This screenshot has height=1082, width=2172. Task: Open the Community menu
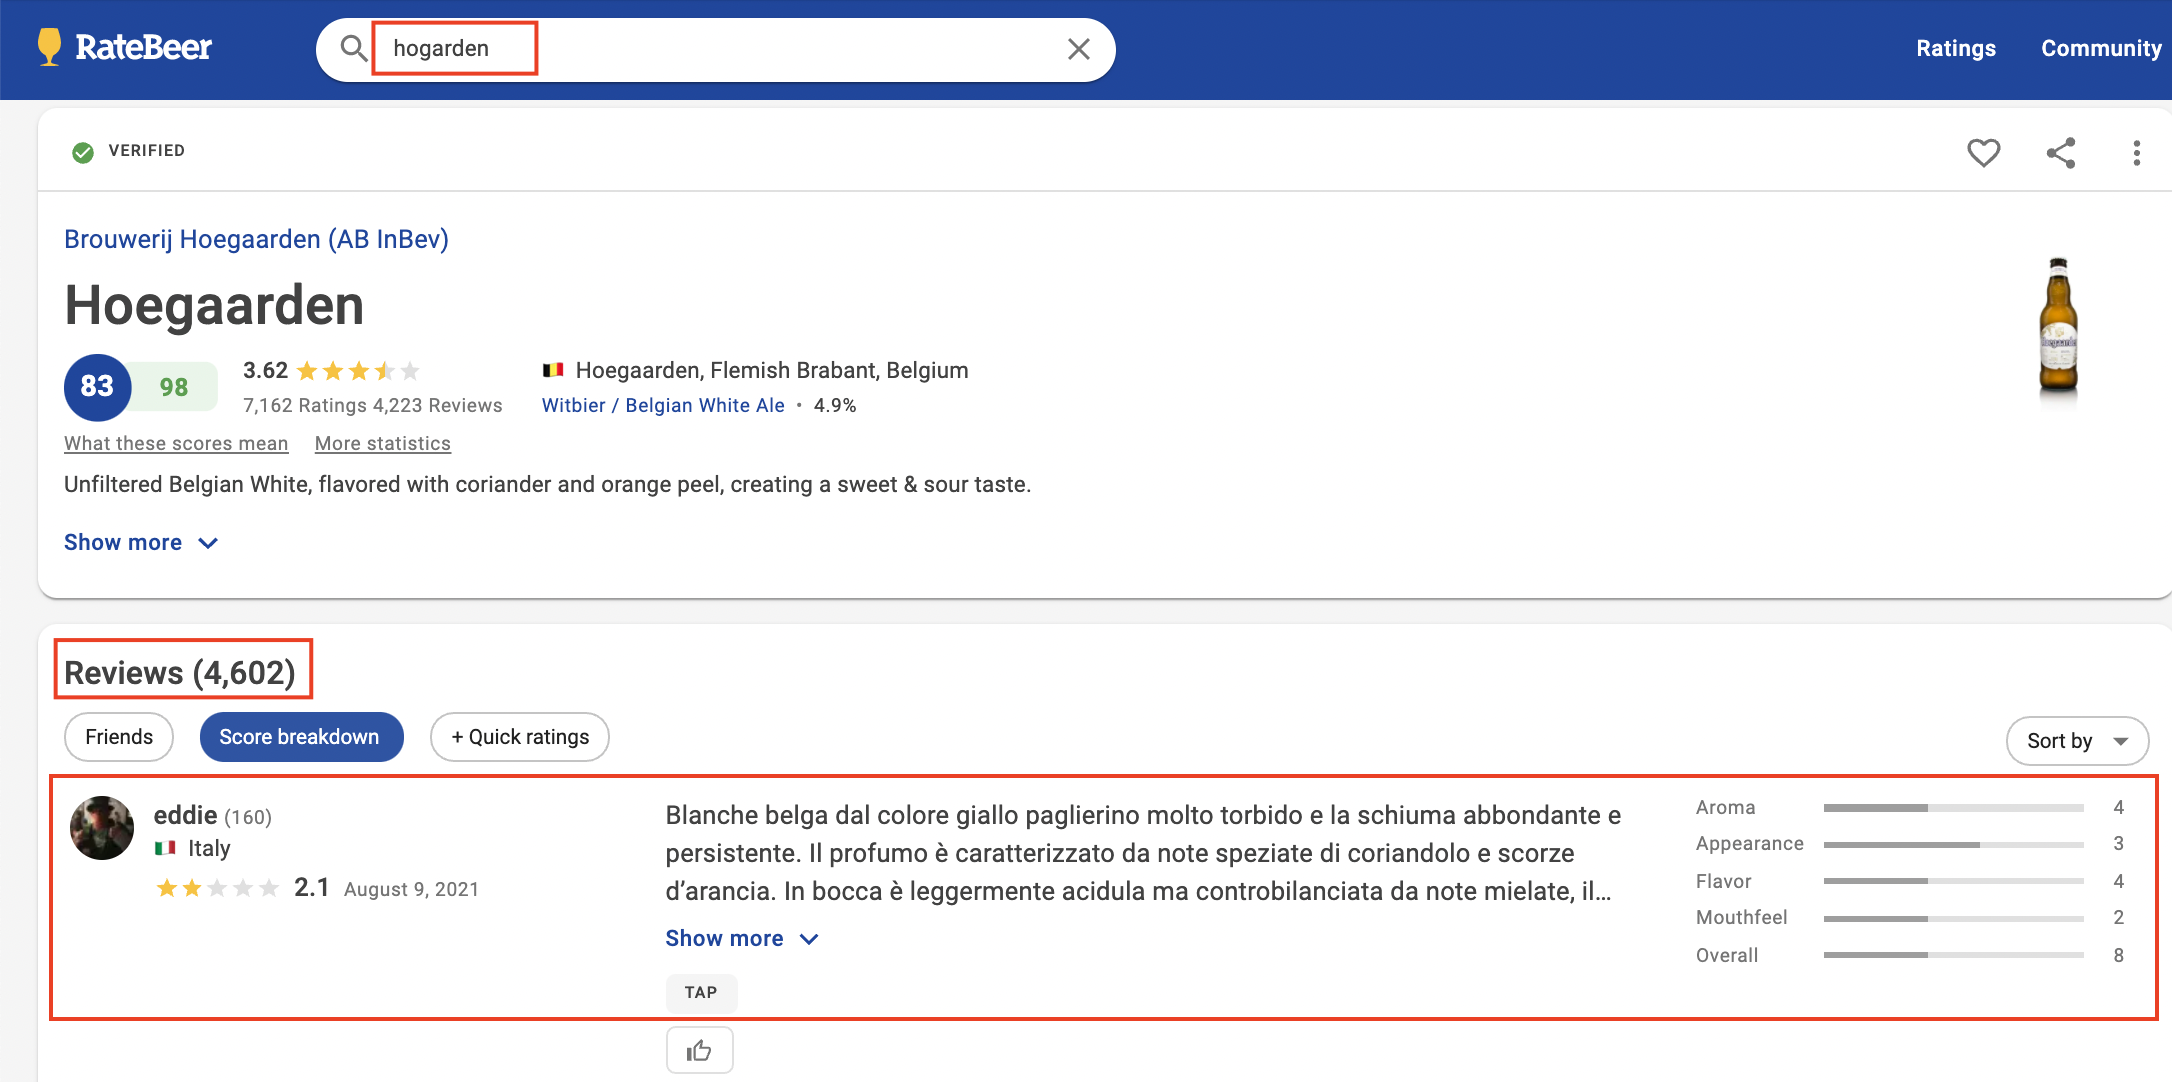pyautogui.click(x=2100, y=48)
